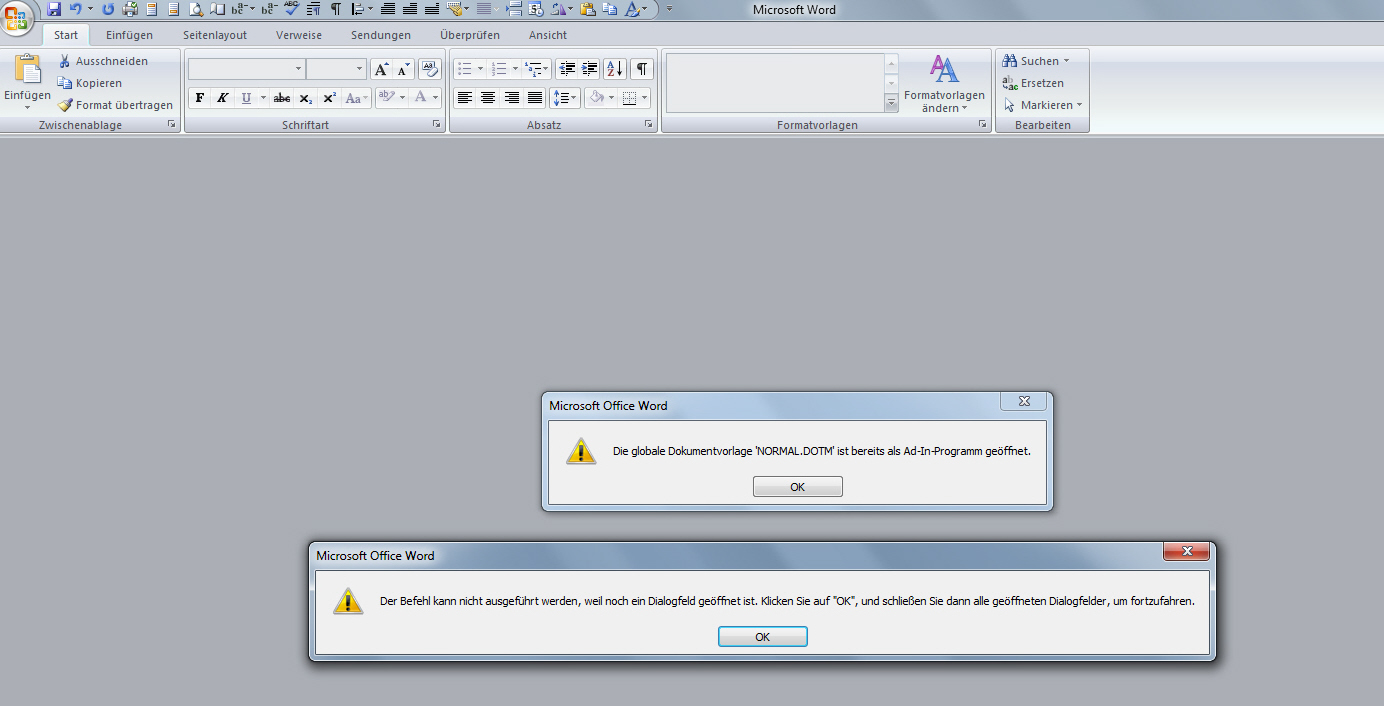Increase font size with the larger A icon
The image size is (1384, 706).
pos(381,69)
